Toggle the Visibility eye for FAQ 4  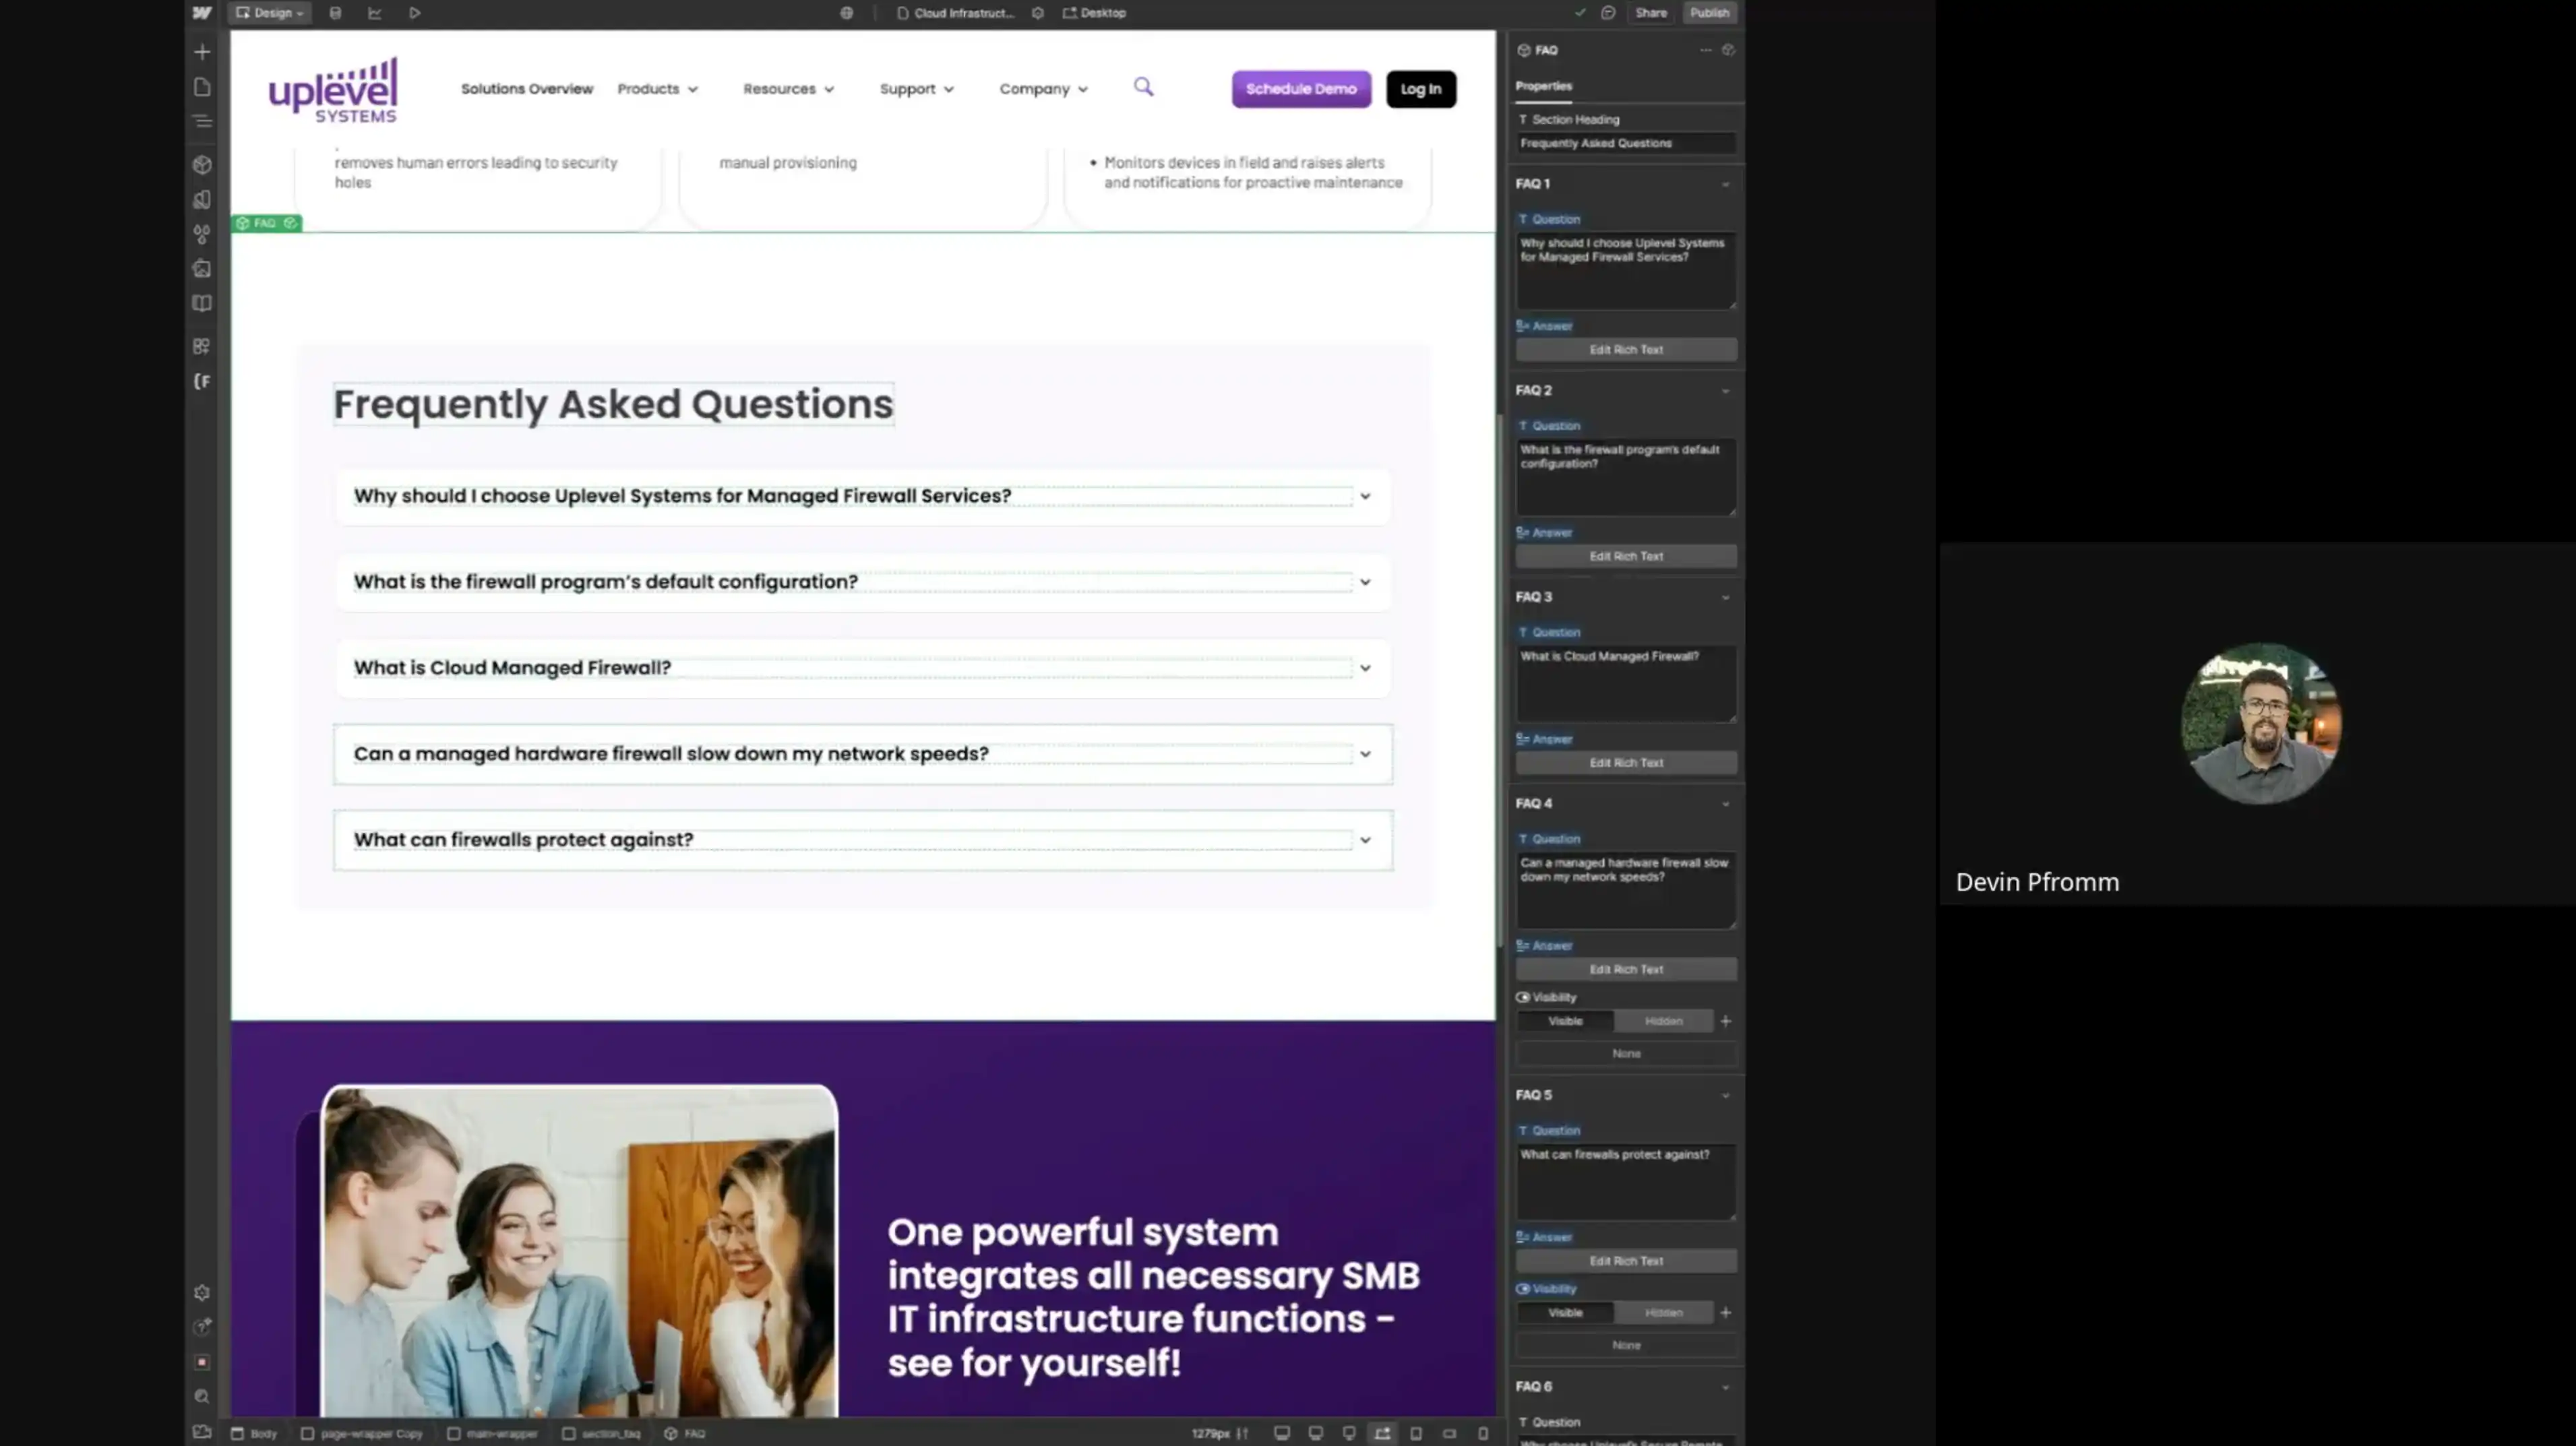pos(1524,997)
